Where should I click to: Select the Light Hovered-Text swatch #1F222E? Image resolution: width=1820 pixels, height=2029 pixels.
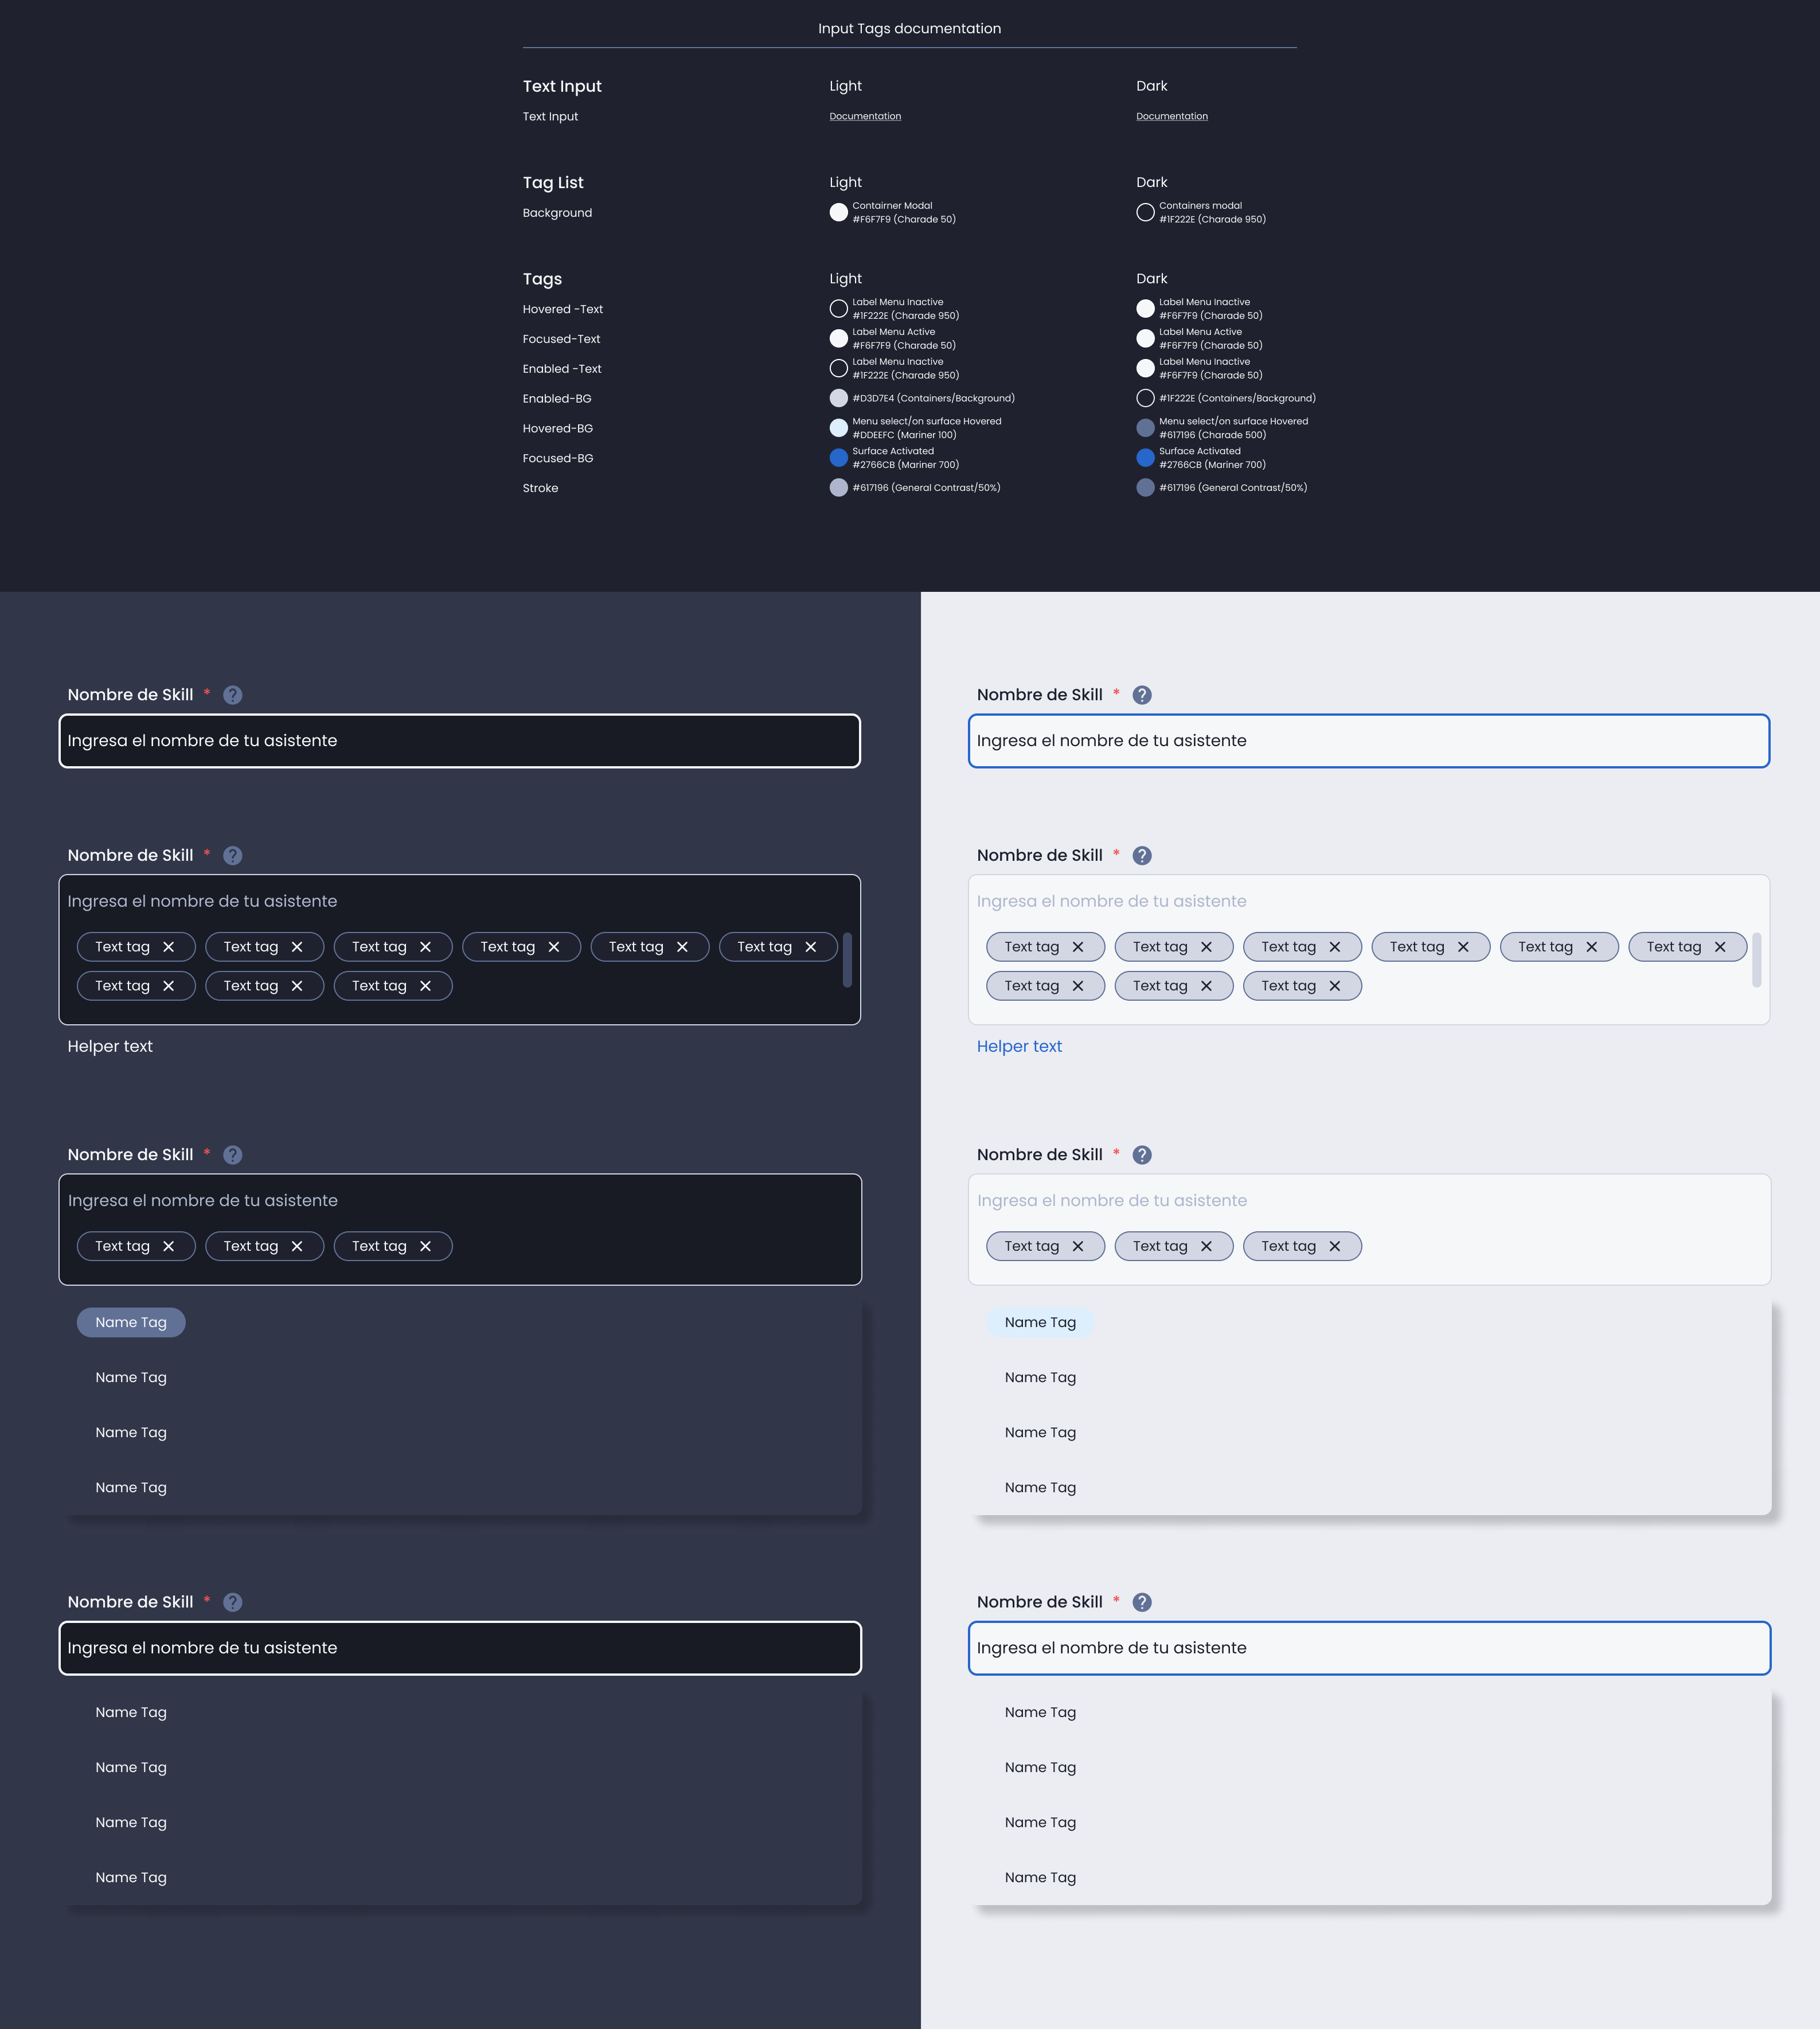pos(839,309)
